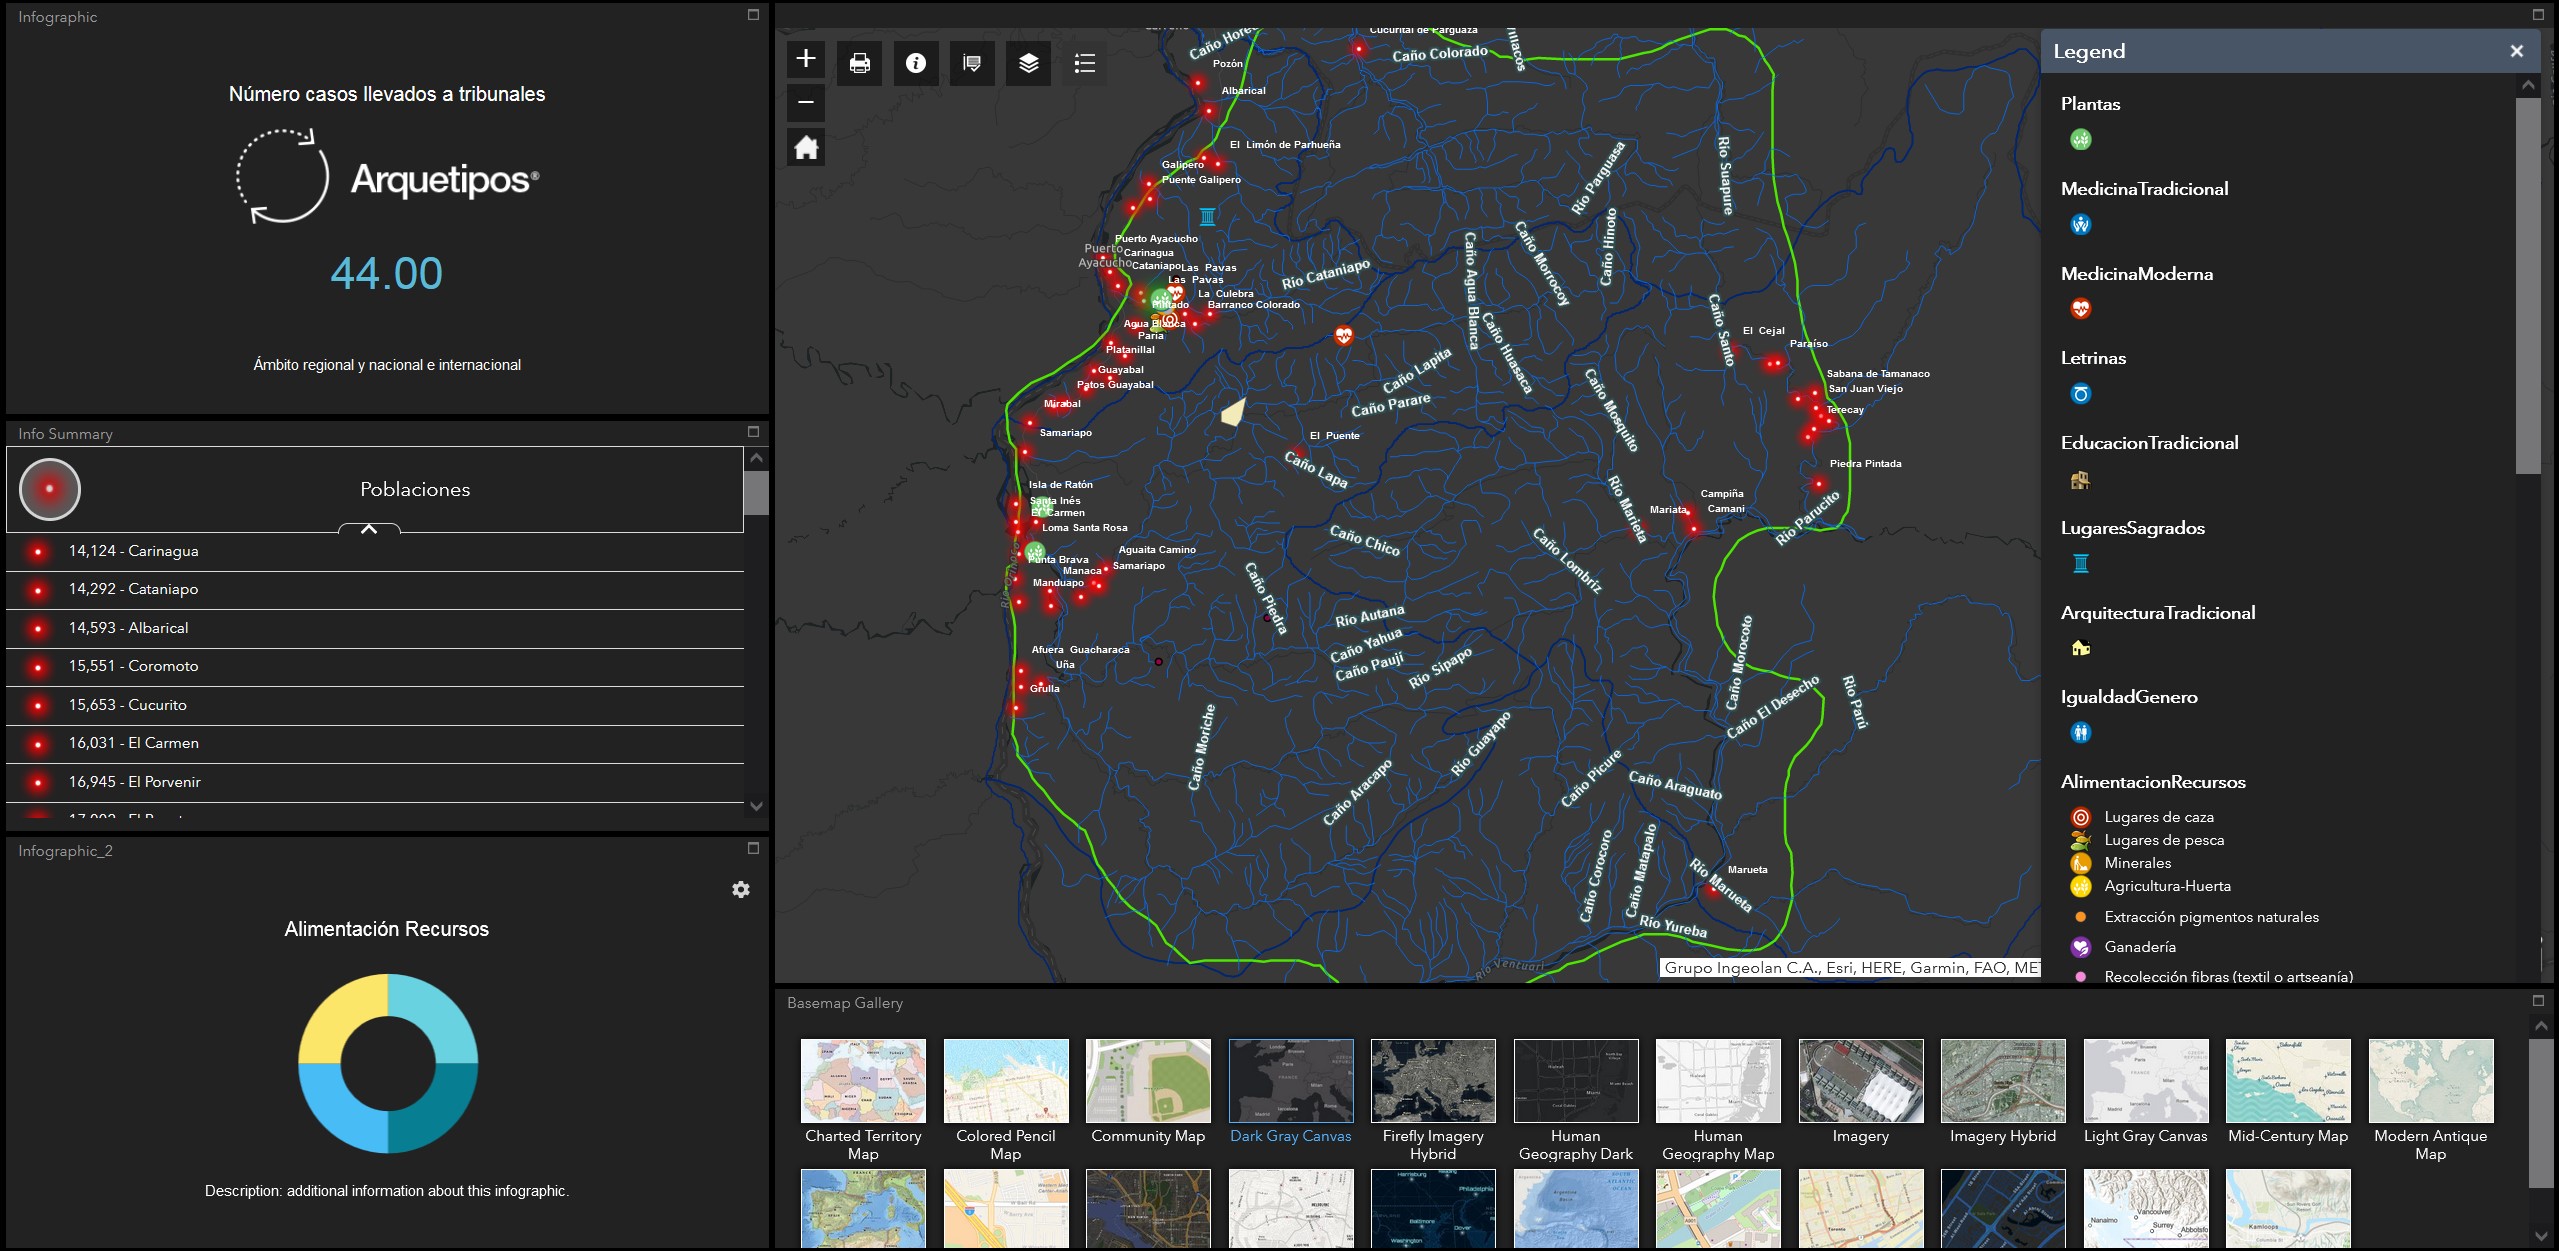Select 15,551 - Coromoto entry
This screenshot has width=2559, height=1251.
point(375,667)
